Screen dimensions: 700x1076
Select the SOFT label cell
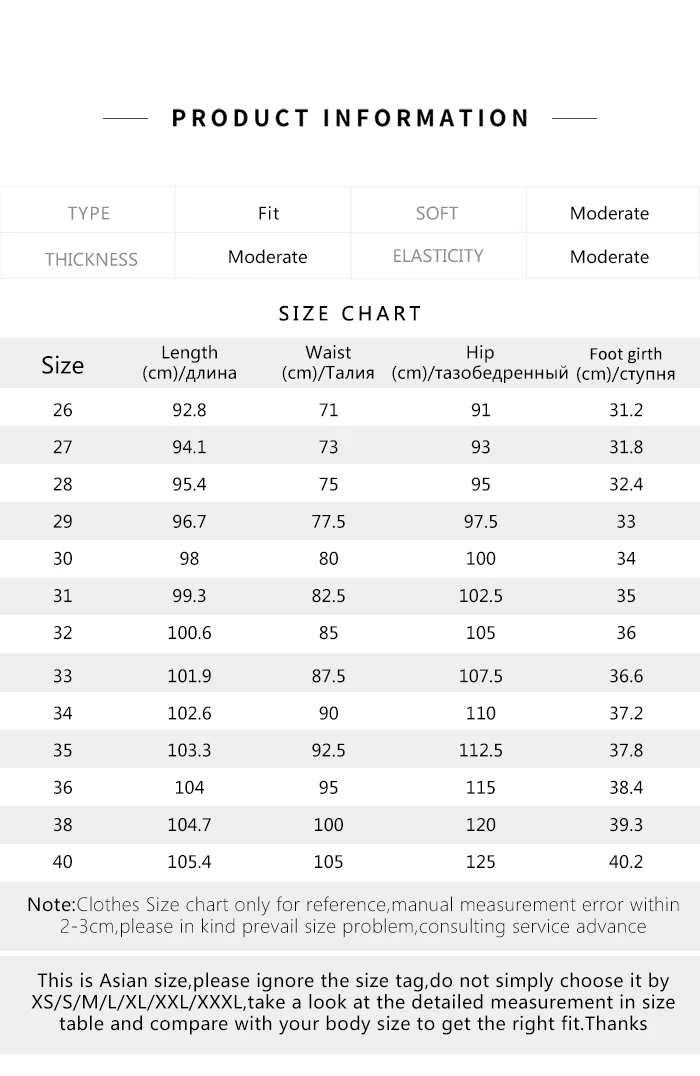(437, 213)
